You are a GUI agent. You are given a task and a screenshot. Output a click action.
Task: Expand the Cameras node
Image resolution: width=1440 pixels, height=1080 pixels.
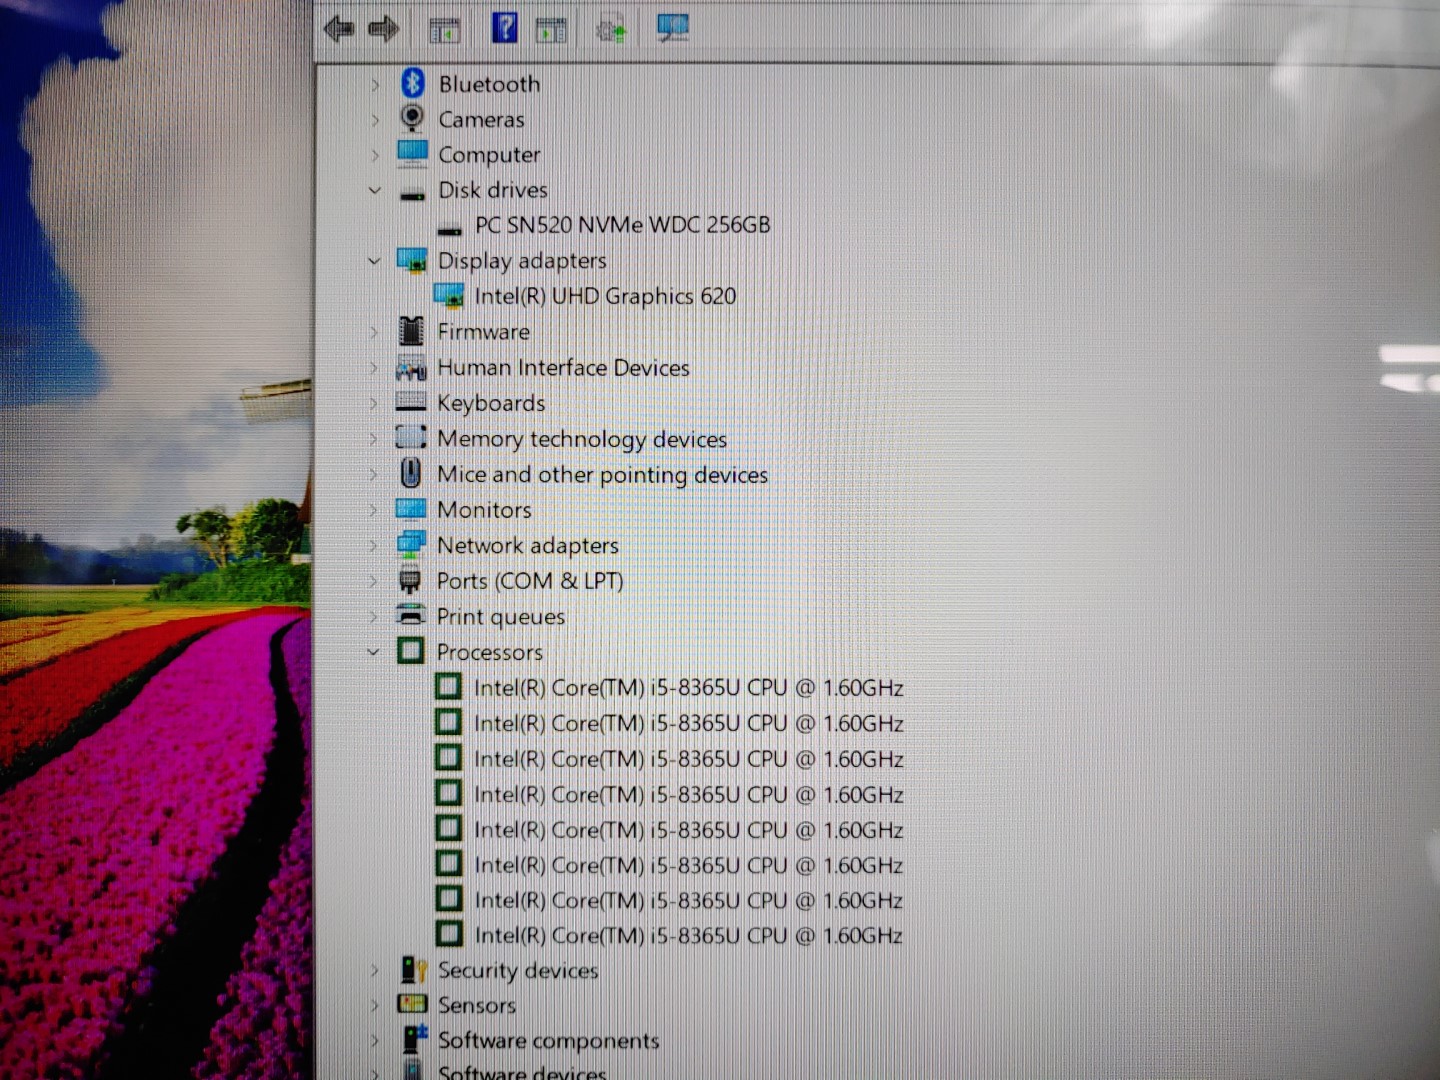[375, 120]
